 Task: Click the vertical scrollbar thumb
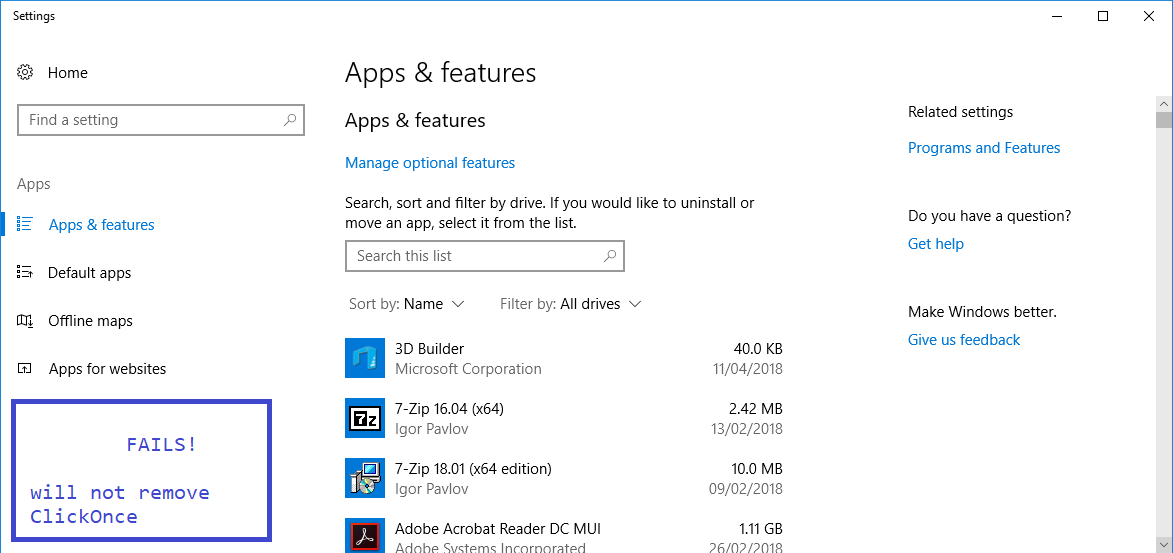[1163, 120]
